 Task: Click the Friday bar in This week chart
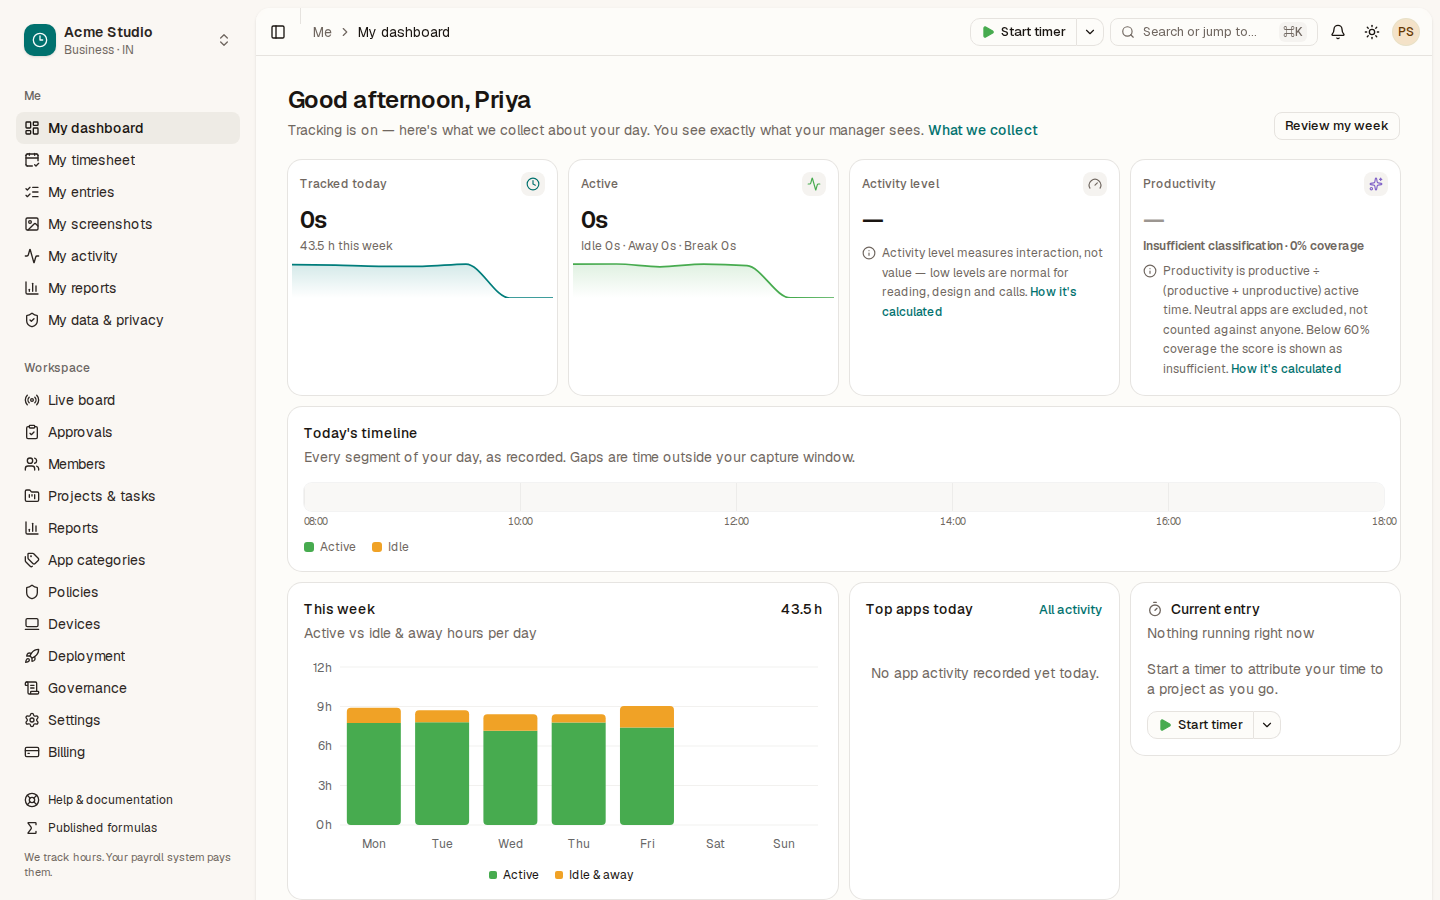(x=647, y=765)
